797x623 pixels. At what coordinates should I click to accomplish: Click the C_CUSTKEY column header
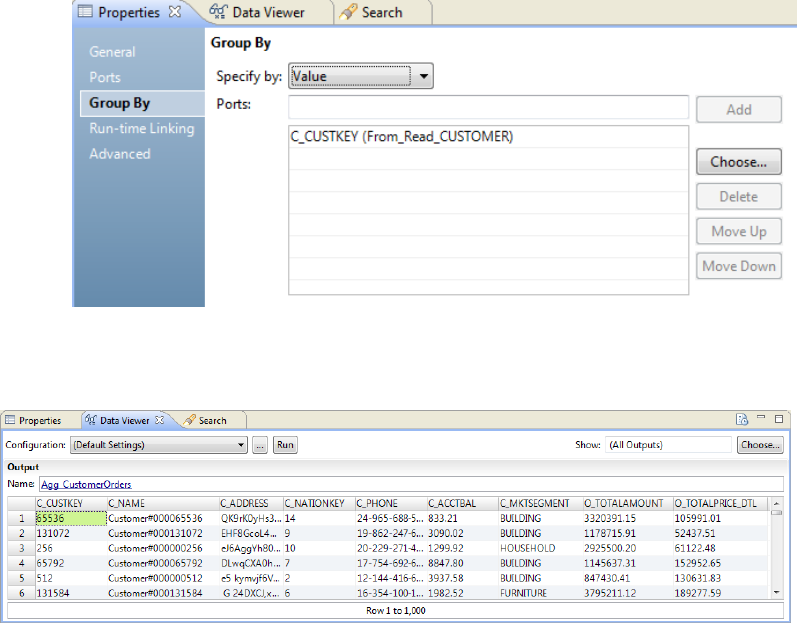tap(71, 504)
